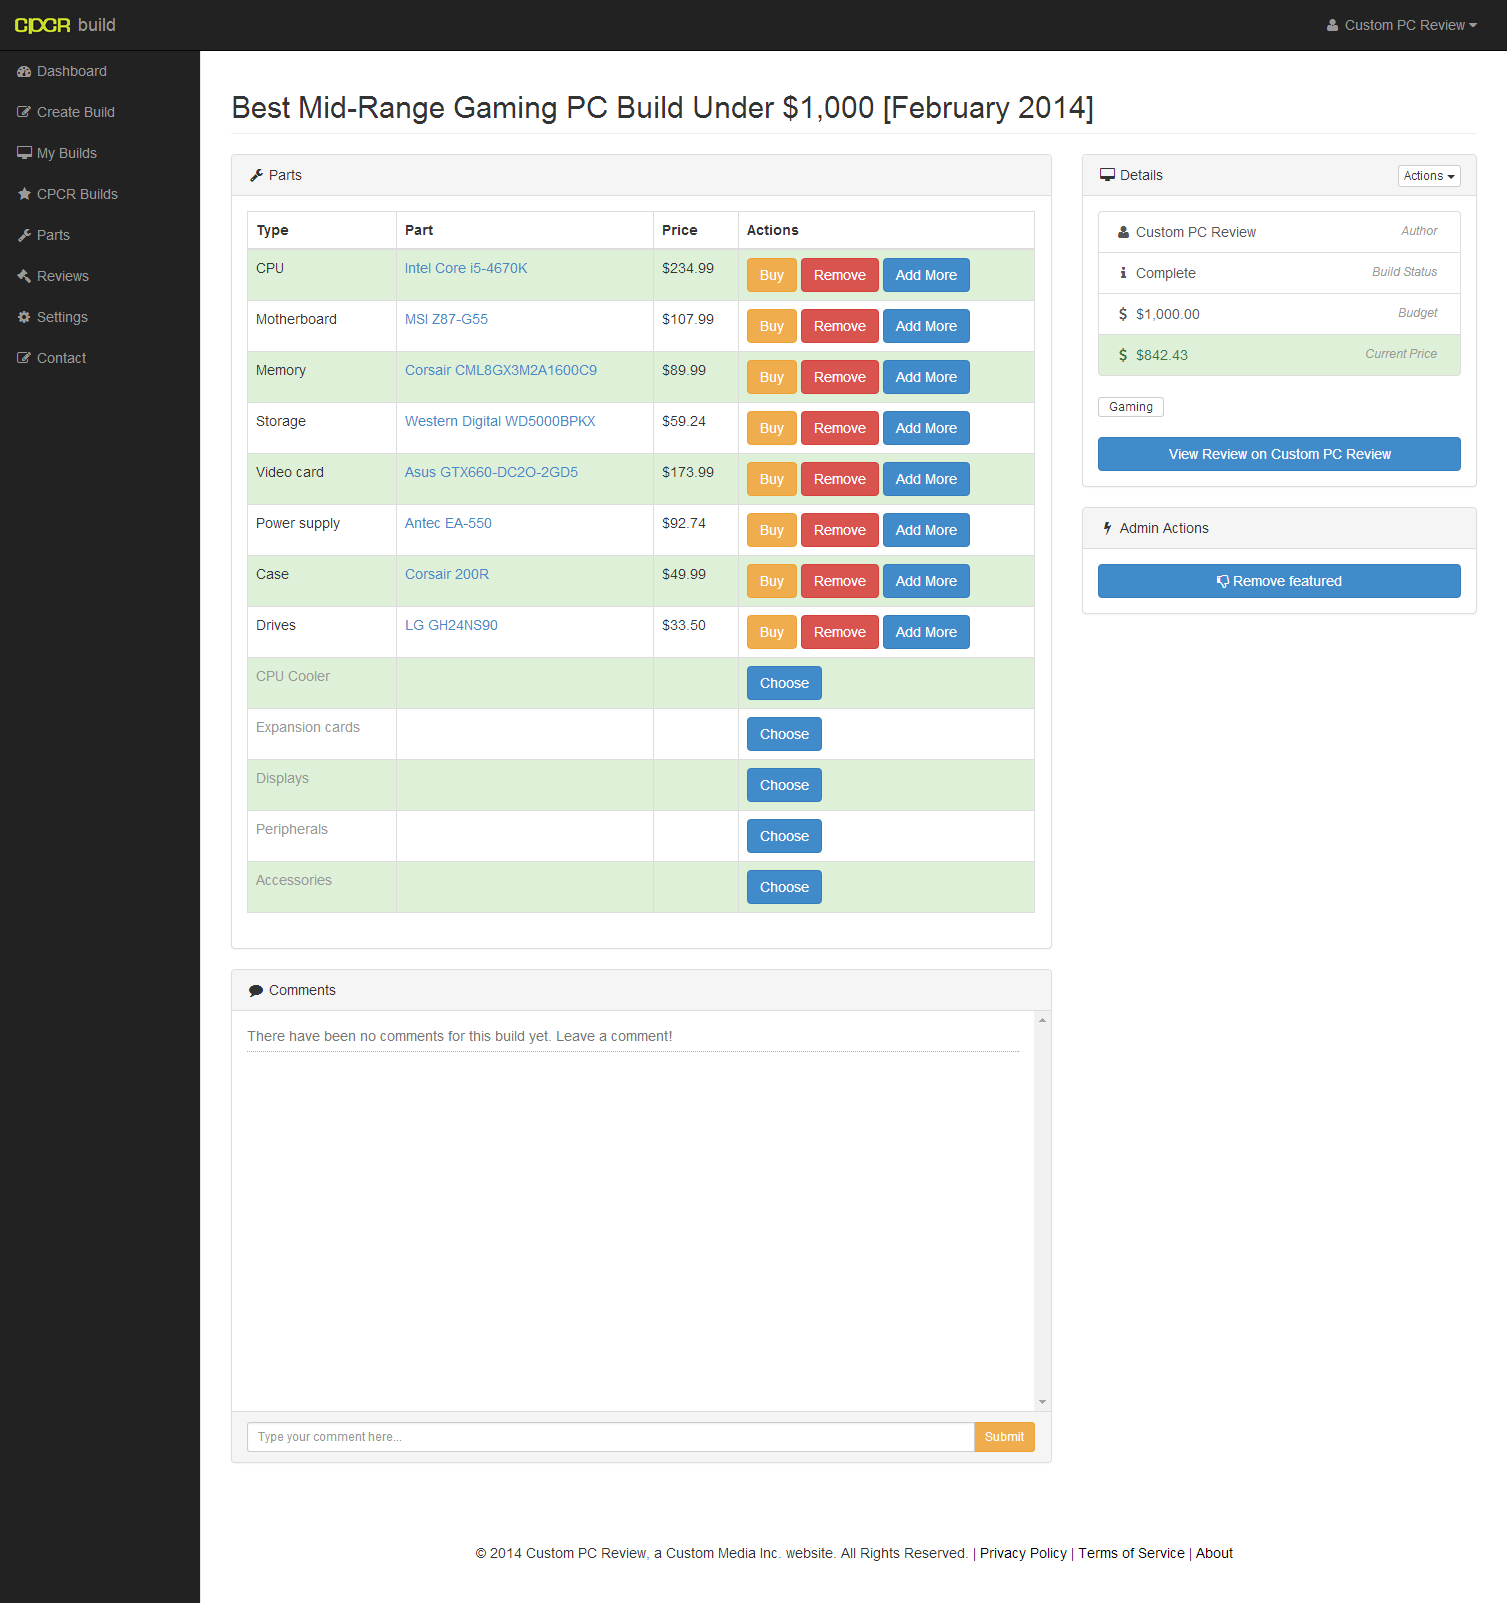Remove the Corsair 200R case
This screenshot has width=1507, height=1603.
(x=840, y=581)
